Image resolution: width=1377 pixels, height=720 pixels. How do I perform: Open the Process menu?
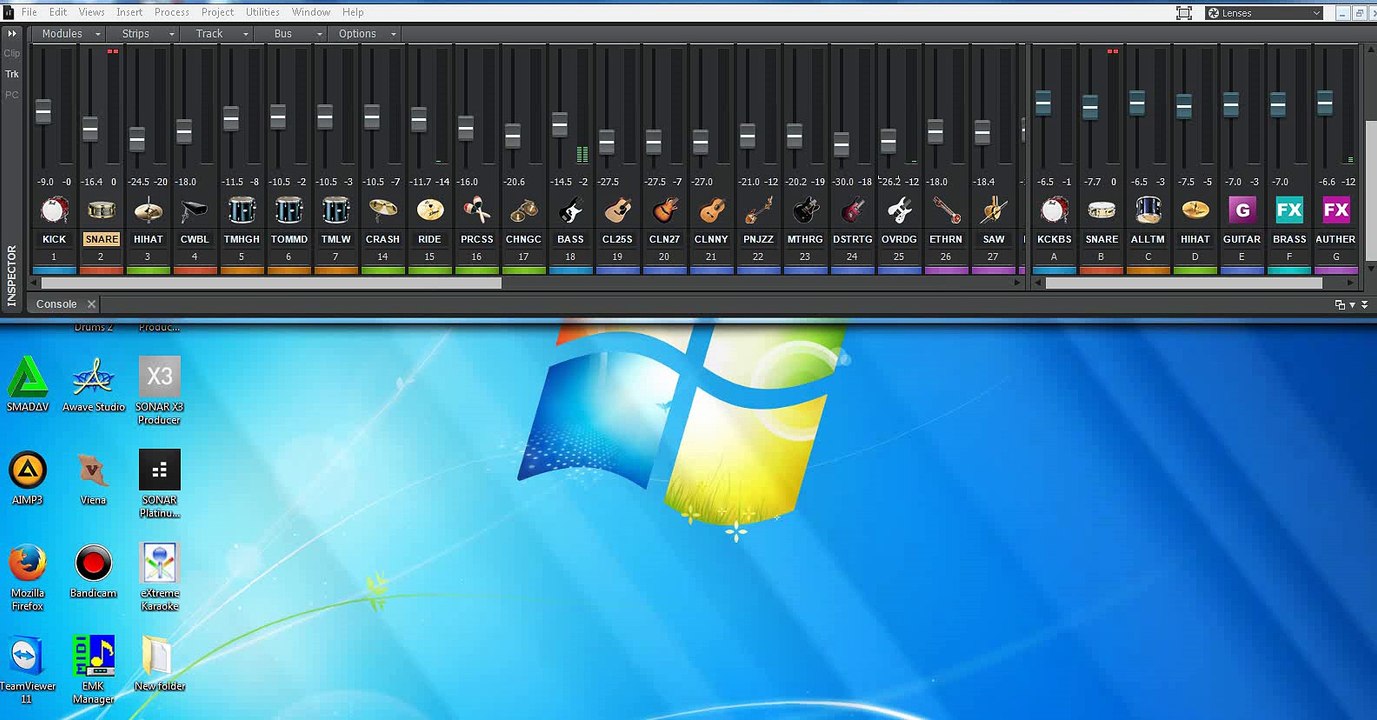tap(172, 12)
